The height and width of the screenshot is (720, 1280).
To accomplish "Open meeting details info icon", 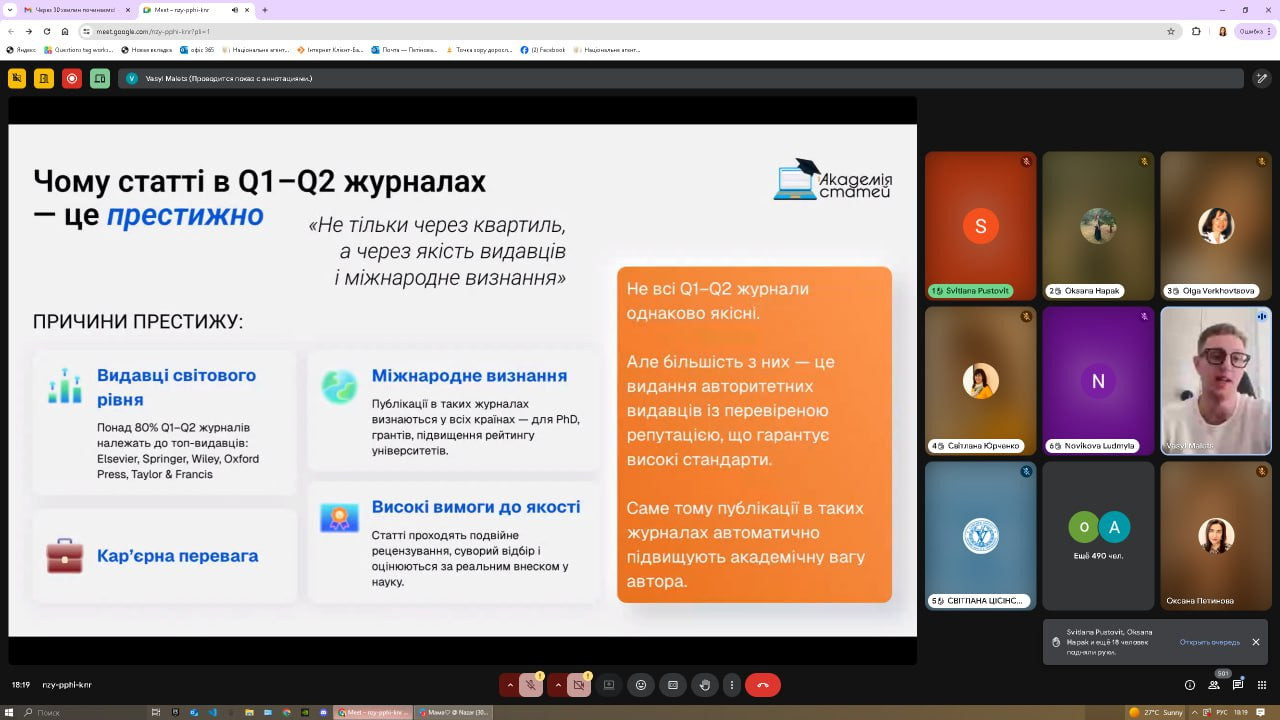I will pyautogui.click(x=1189, y=685).
